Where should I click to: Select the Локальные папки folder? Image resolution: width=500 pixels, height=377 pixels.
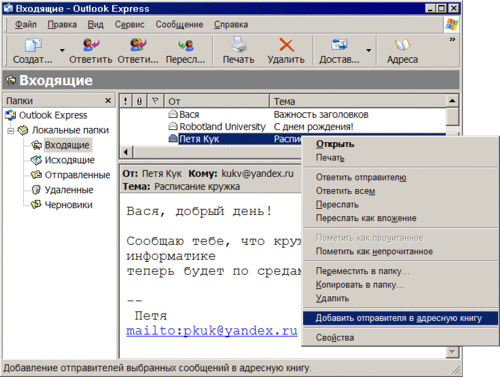(x=70, y=130)
